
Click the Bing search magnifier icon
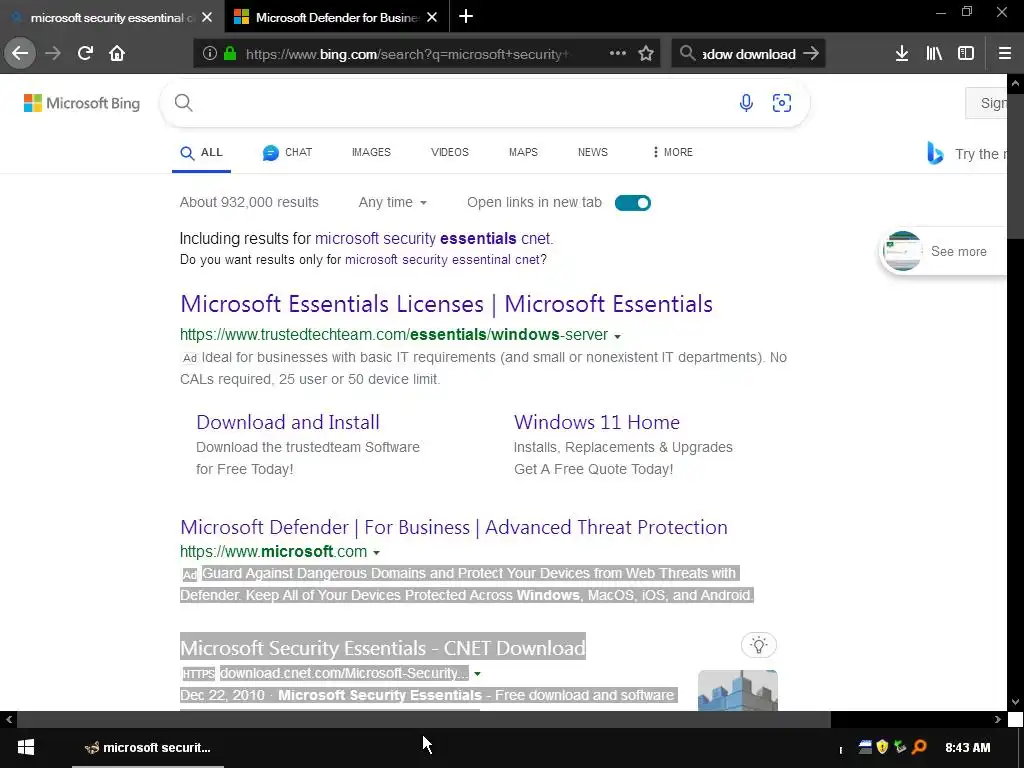[x=184, y=103]
